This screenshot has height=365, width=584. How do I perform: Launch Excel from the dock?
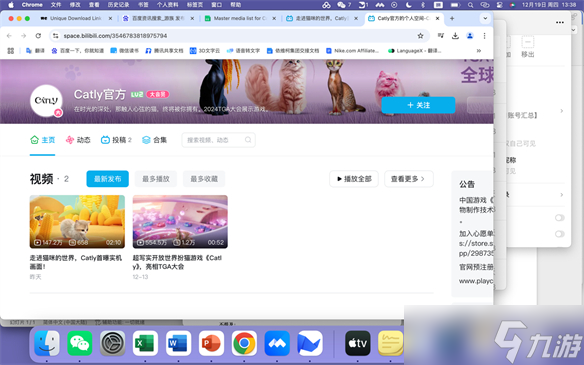pyautogui.click(x=145, y=343)
